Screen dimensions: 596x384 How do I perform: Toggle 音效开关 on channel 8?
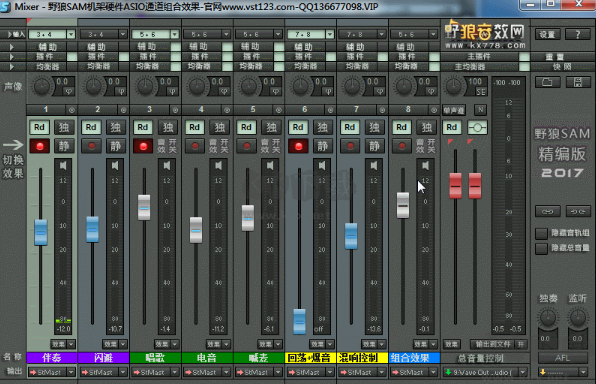tap(426, 146)
